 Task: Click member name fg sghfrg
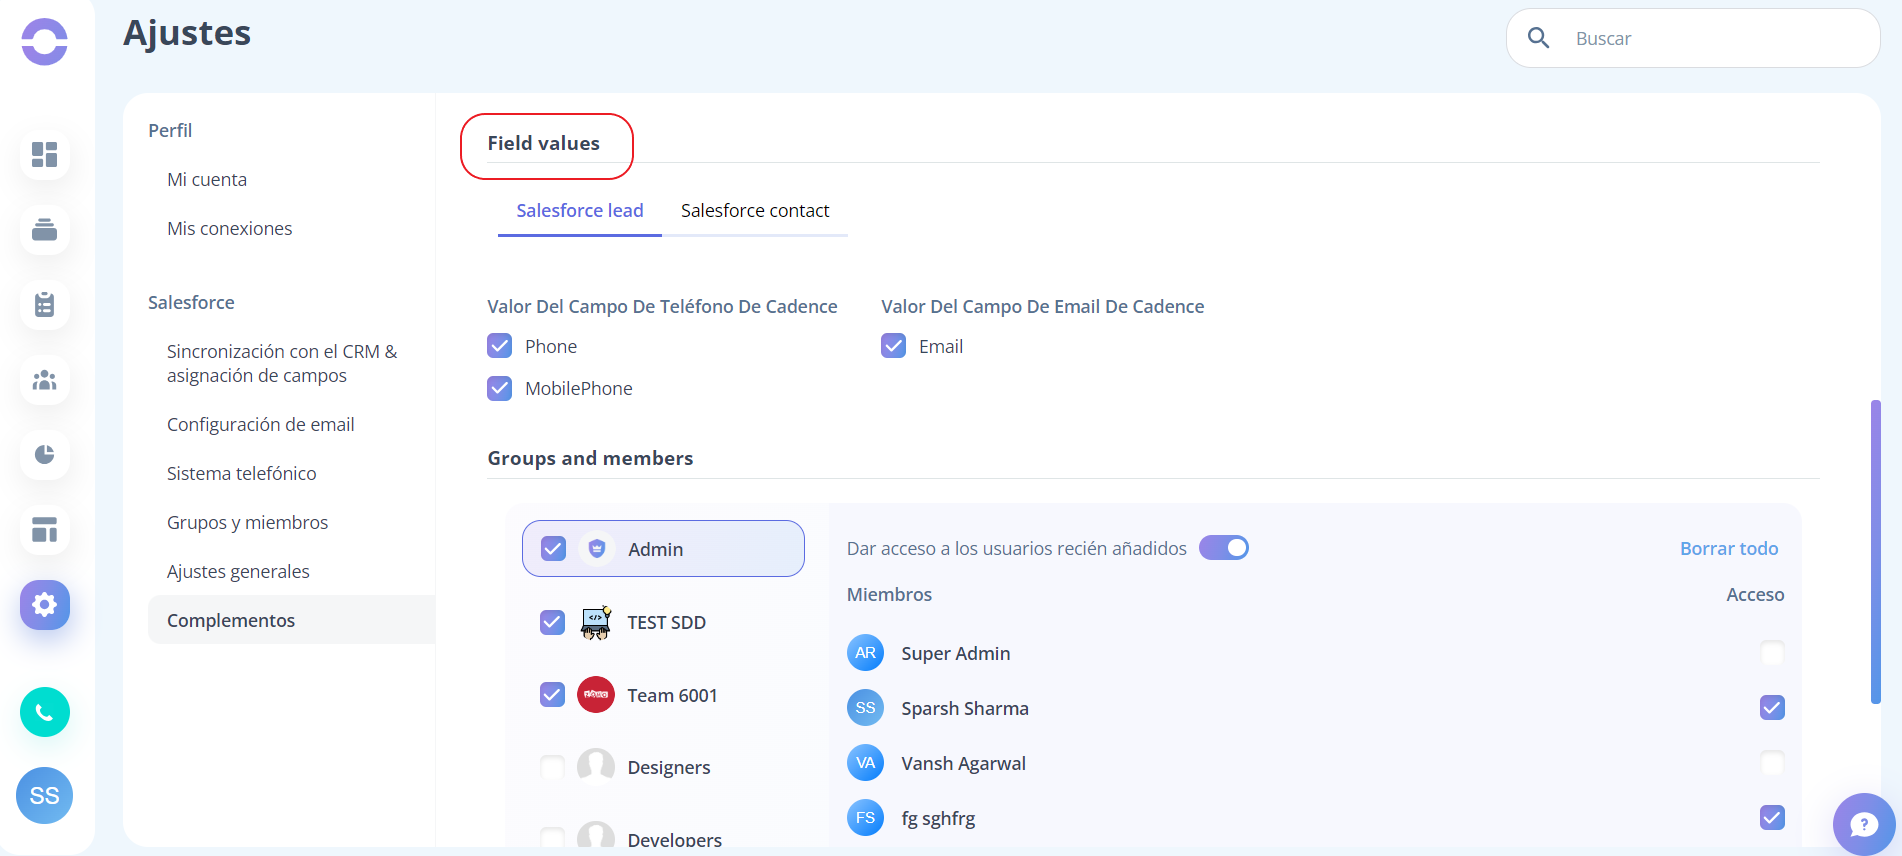click(x=938, y=818)
